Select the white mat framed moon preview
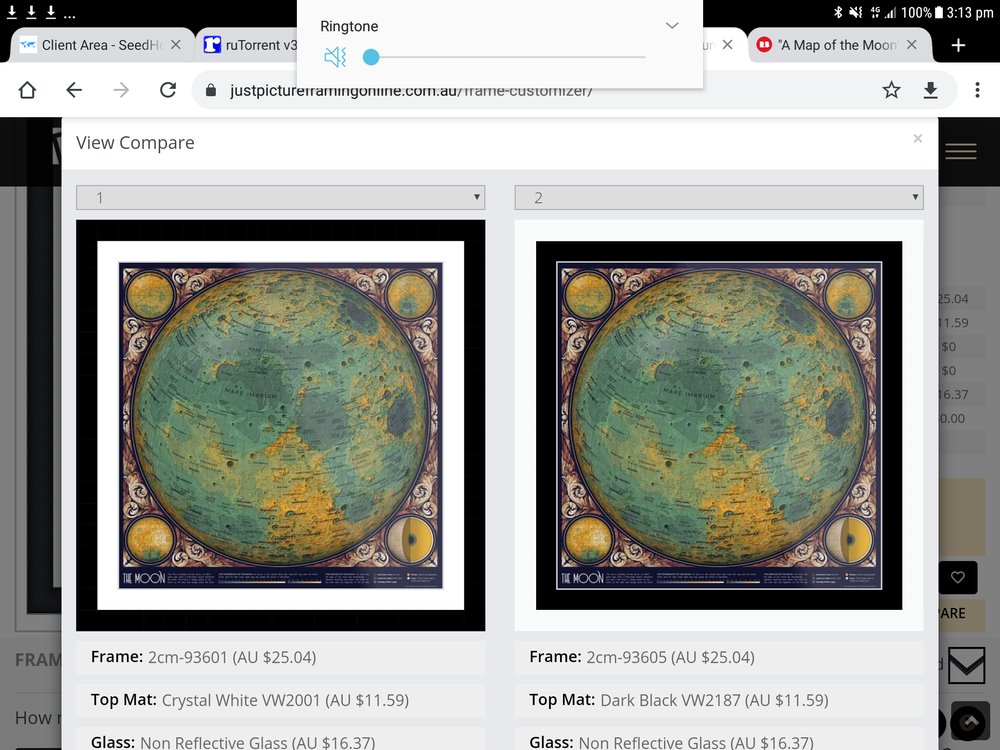Screen dimensions: 1000x750 pos(281,425)
